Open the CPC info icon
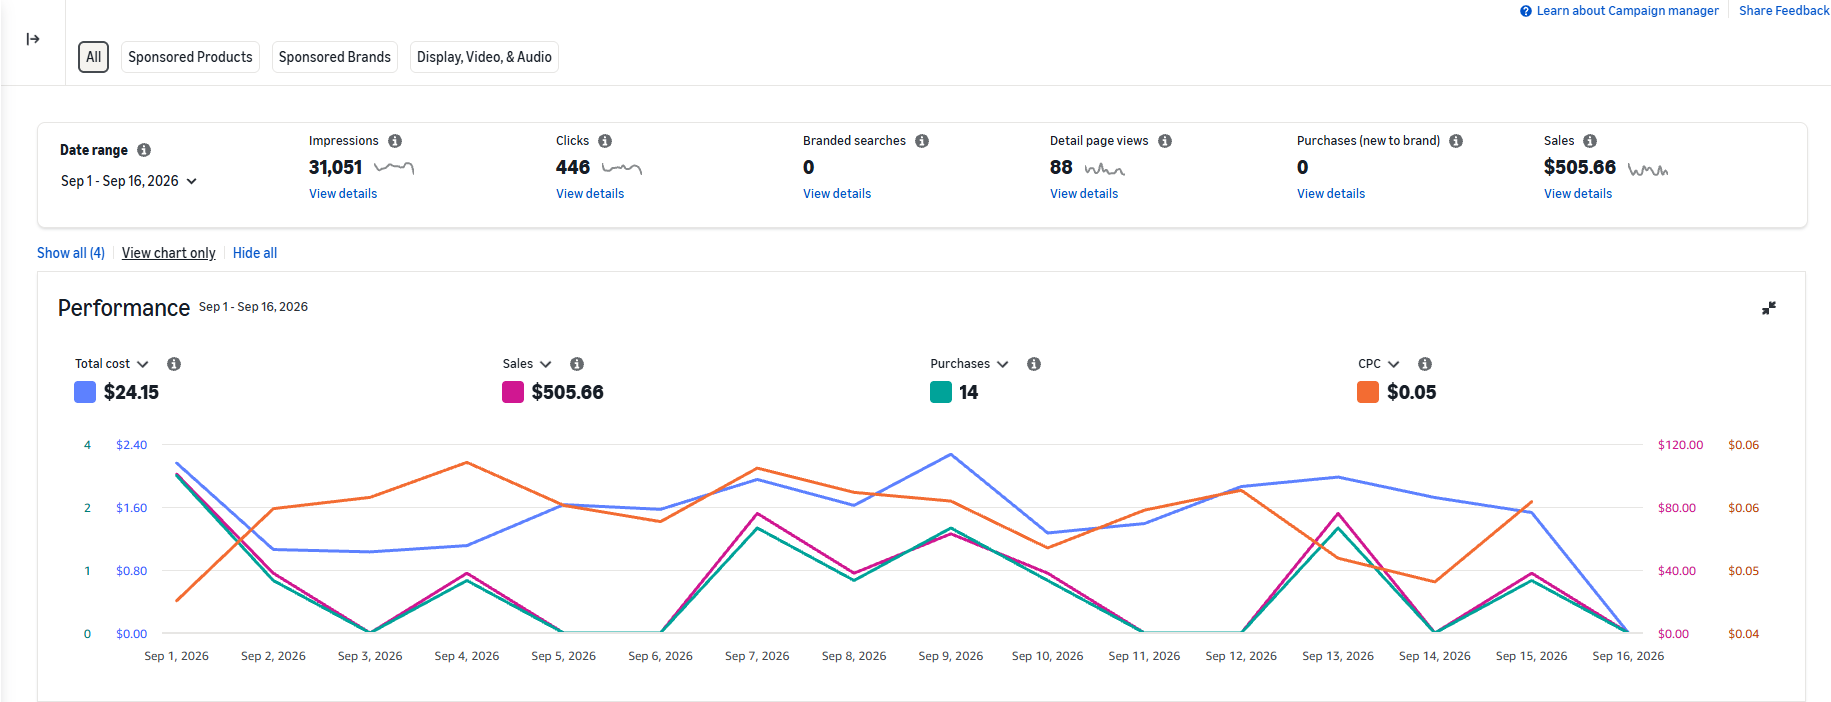1831x702 pixels. (x=1425, y=364)
